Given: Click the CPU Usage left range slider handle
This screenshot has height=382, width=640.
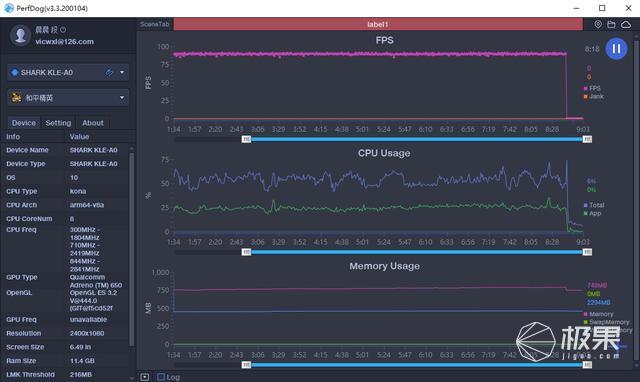Looking at the screenshot, I should pos(246,252).
